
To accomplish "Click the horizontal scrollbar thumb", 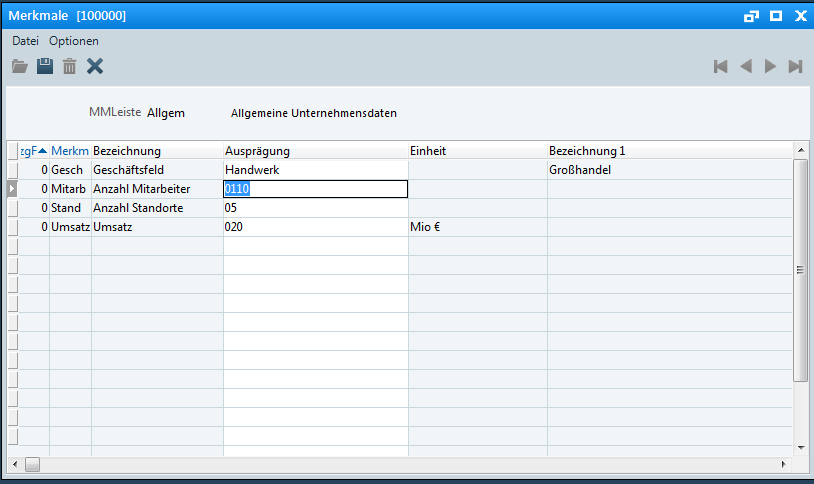I will [x=32, y=464].
